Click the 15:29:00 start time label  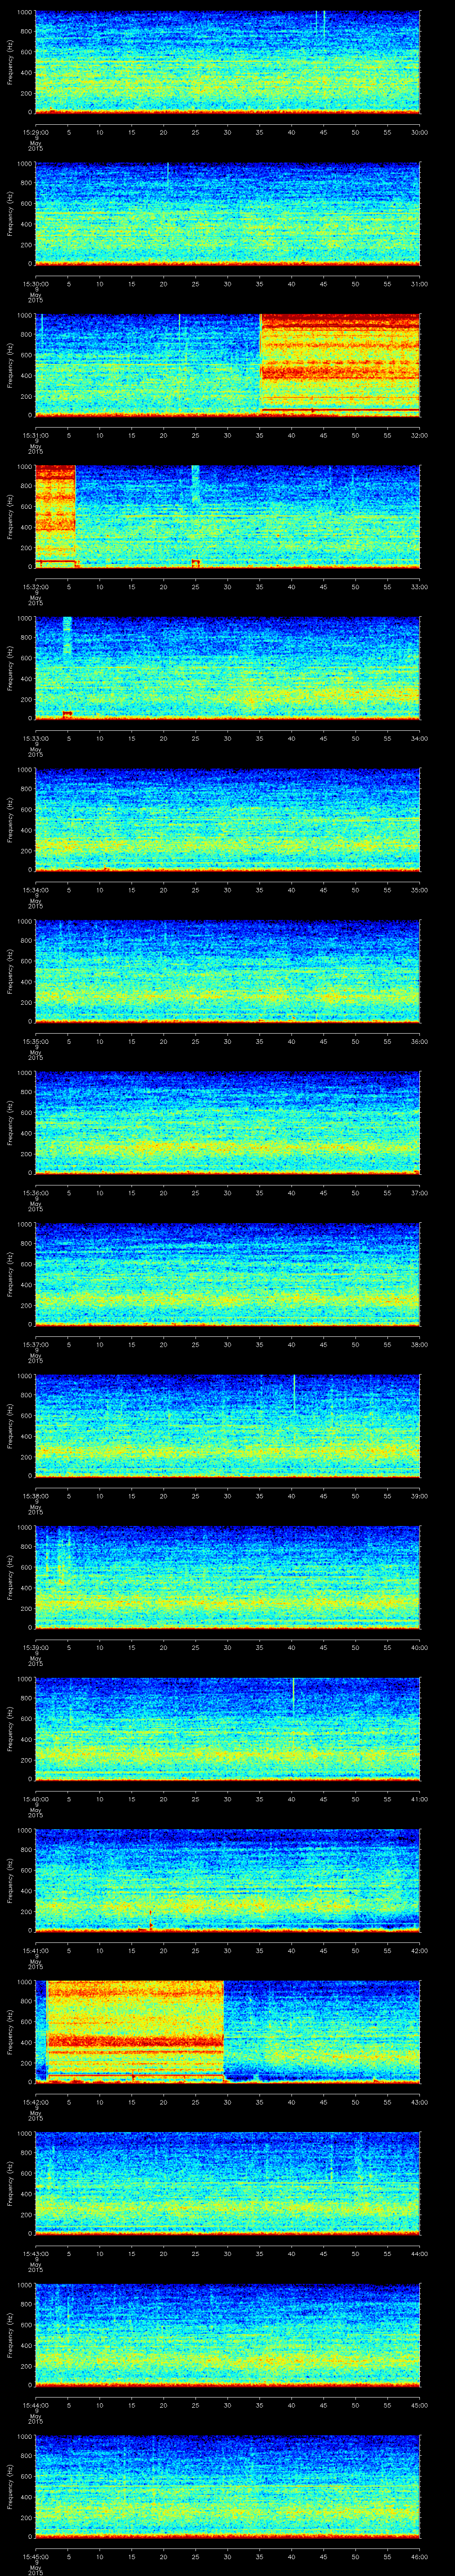point(35,131)
